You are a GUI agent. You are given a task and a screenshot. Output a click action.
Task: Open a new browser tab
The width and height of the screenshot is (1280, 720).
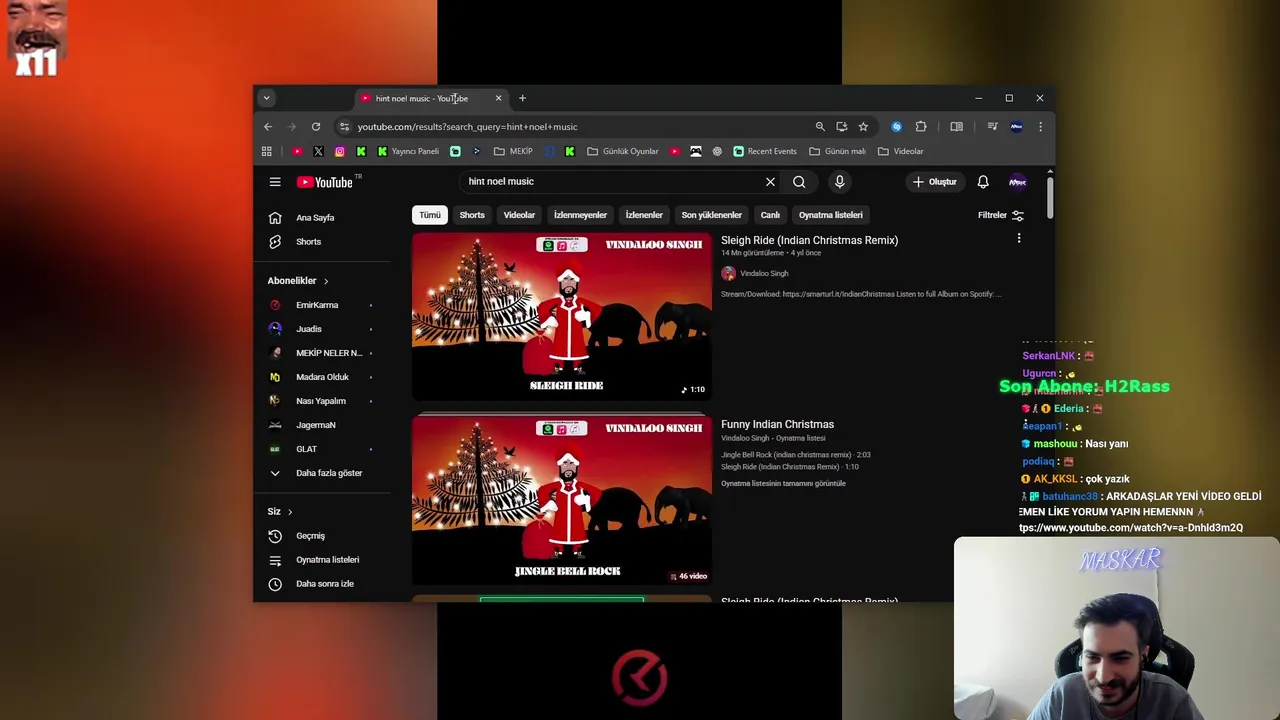tap(522, 98)
